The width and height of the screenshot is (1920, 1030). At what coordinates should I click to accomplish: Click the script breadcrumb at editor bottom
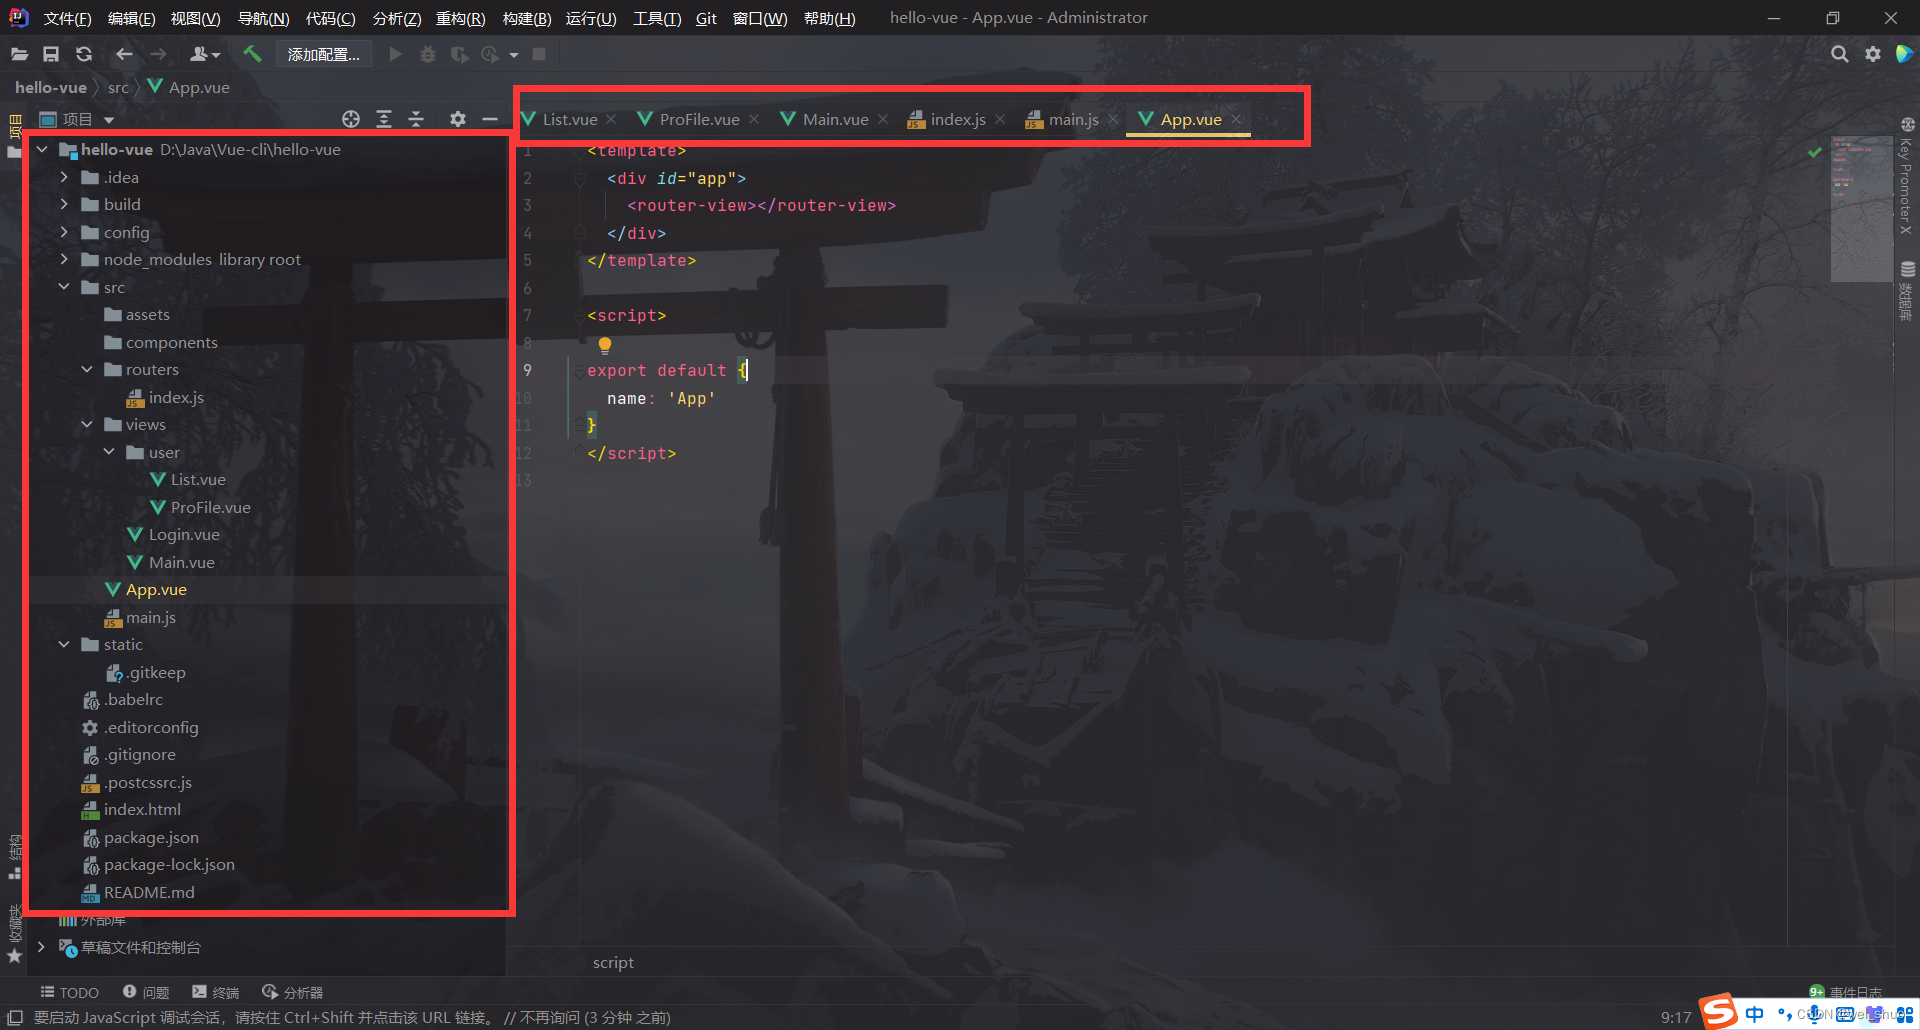pyautogui.click(x=613, y=962)
